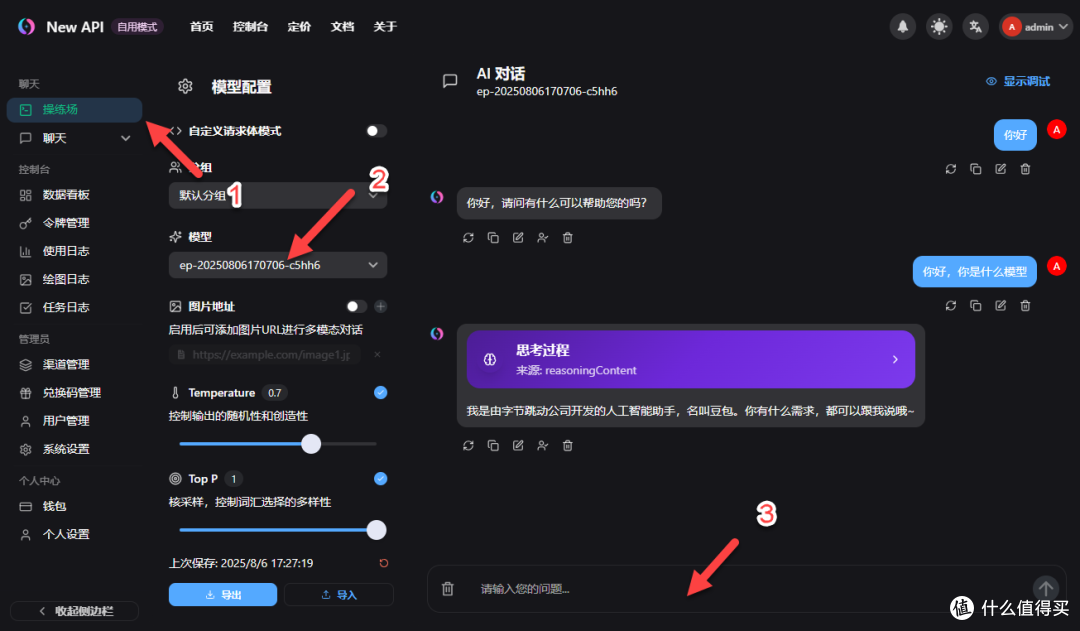This screenshot has height=631, width=1080.
Task: Copy the first user message "你好"
Action: pyautogui.click(x=975, y=169)
